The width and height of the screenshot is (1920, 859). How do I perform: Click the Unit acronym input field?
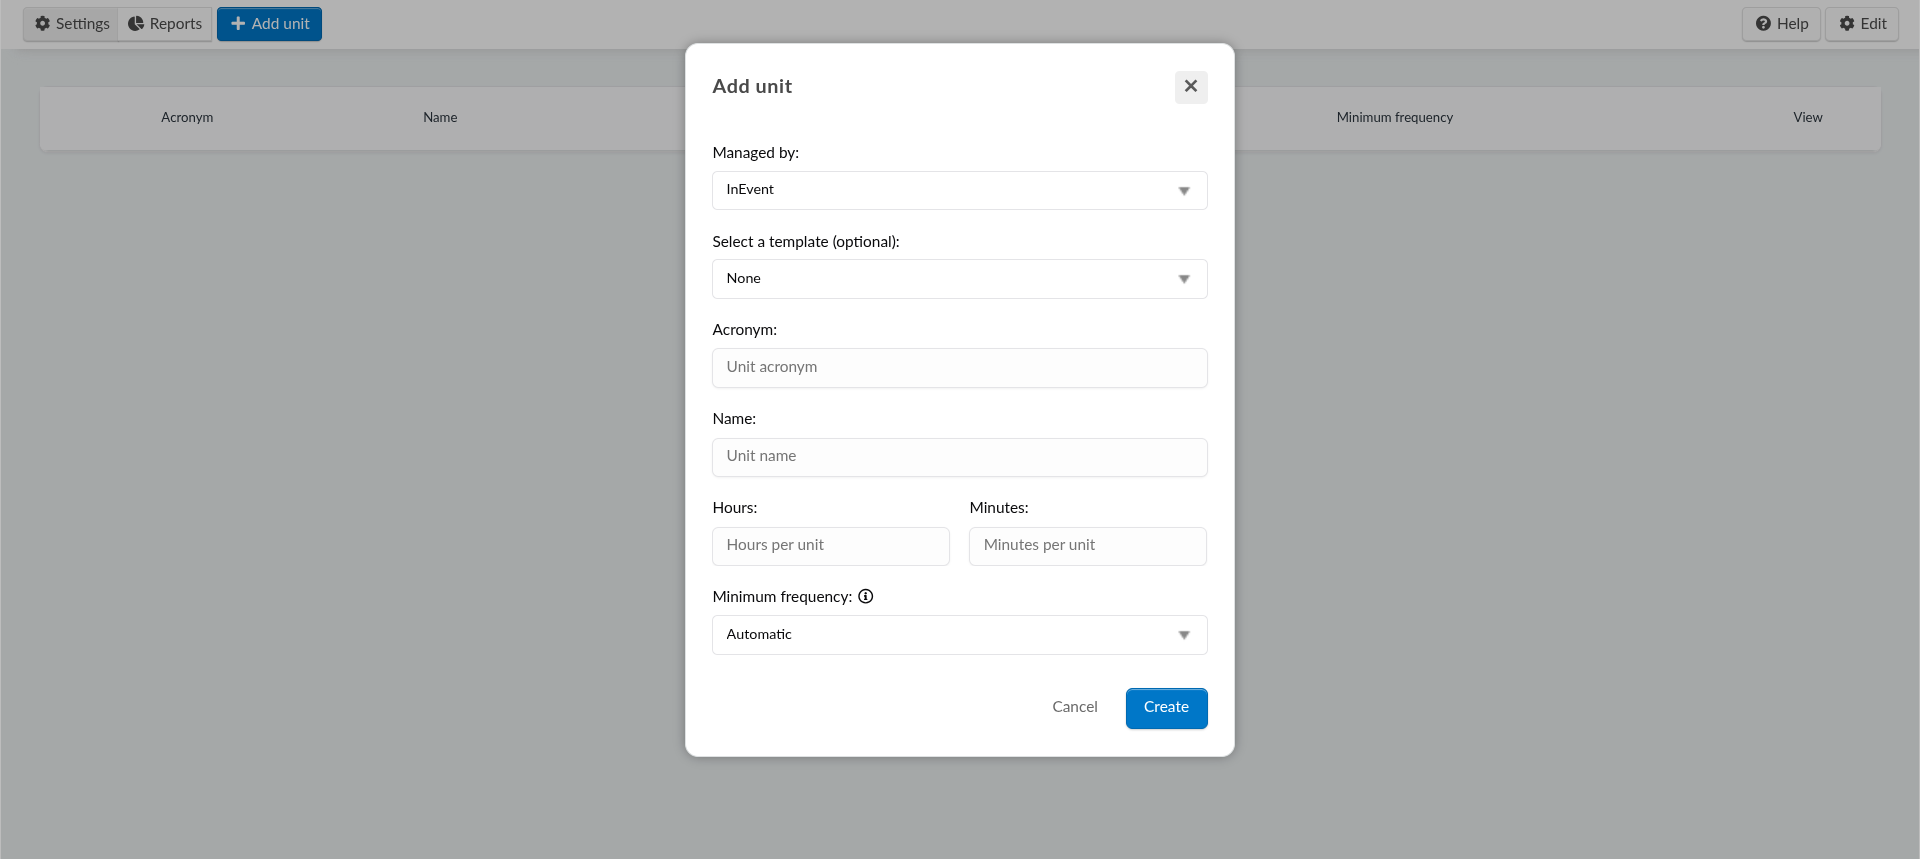(x=959, y=368)
